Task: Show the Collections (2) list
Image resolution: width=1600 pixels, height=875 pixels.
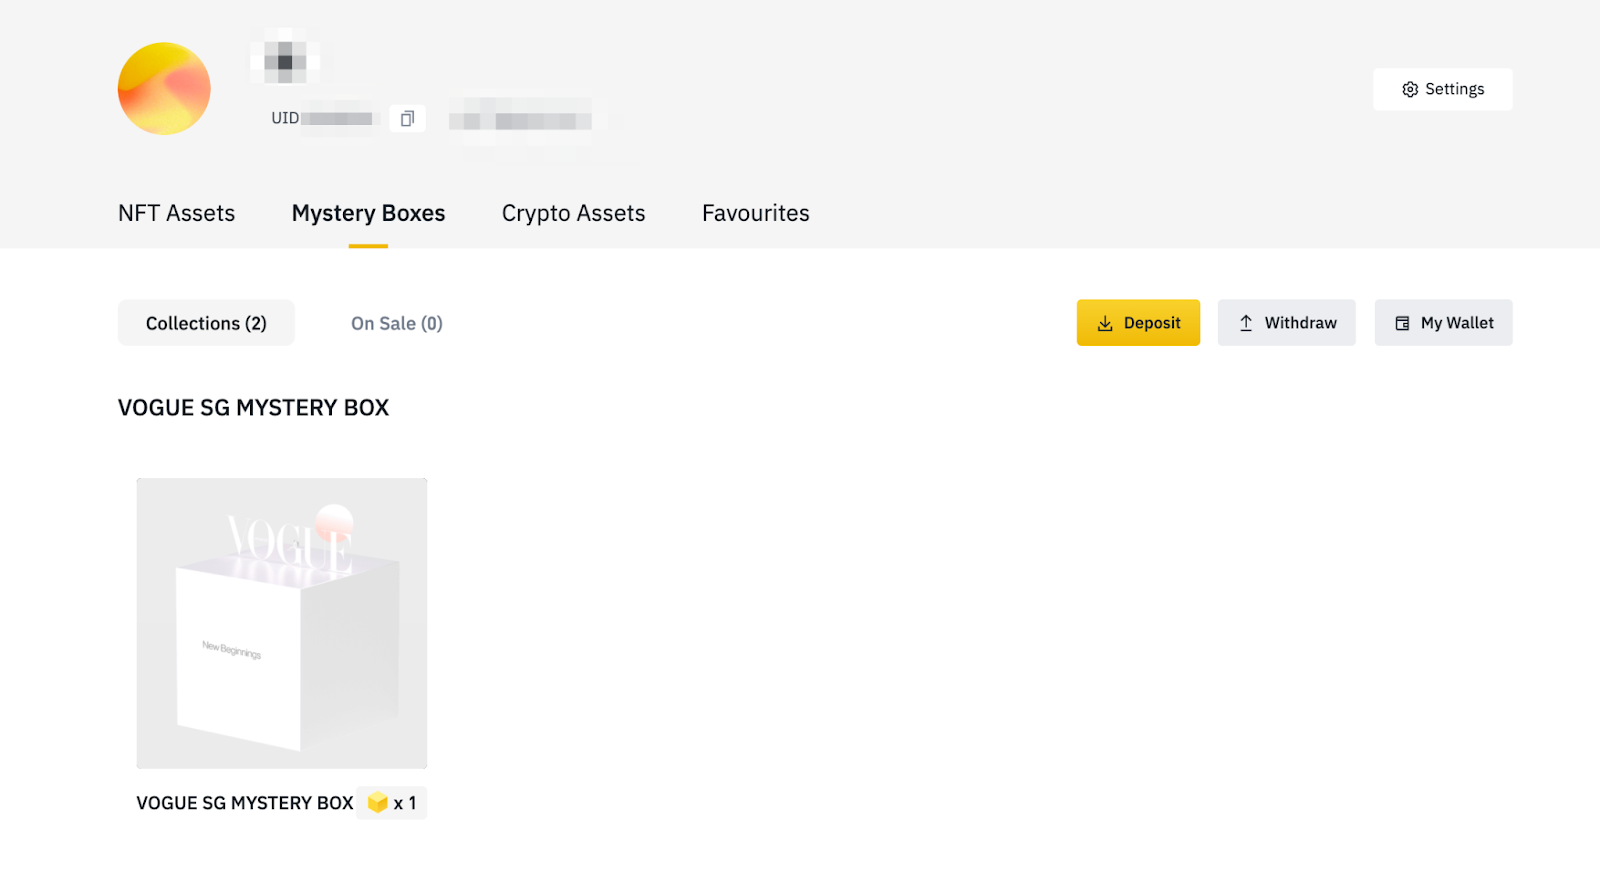Action: pyautogui.click(x=206, y=323)
